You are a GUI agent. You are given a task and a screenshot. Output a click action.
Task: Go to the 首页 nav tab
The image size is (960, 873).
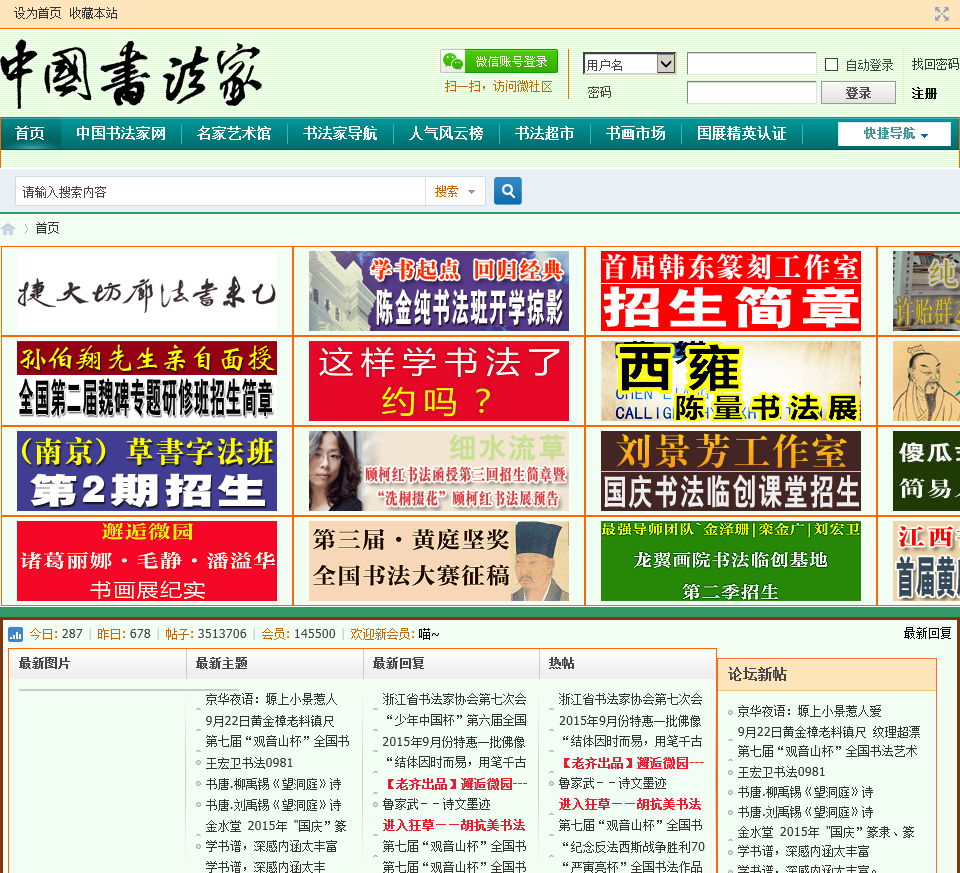click(30, 133)
